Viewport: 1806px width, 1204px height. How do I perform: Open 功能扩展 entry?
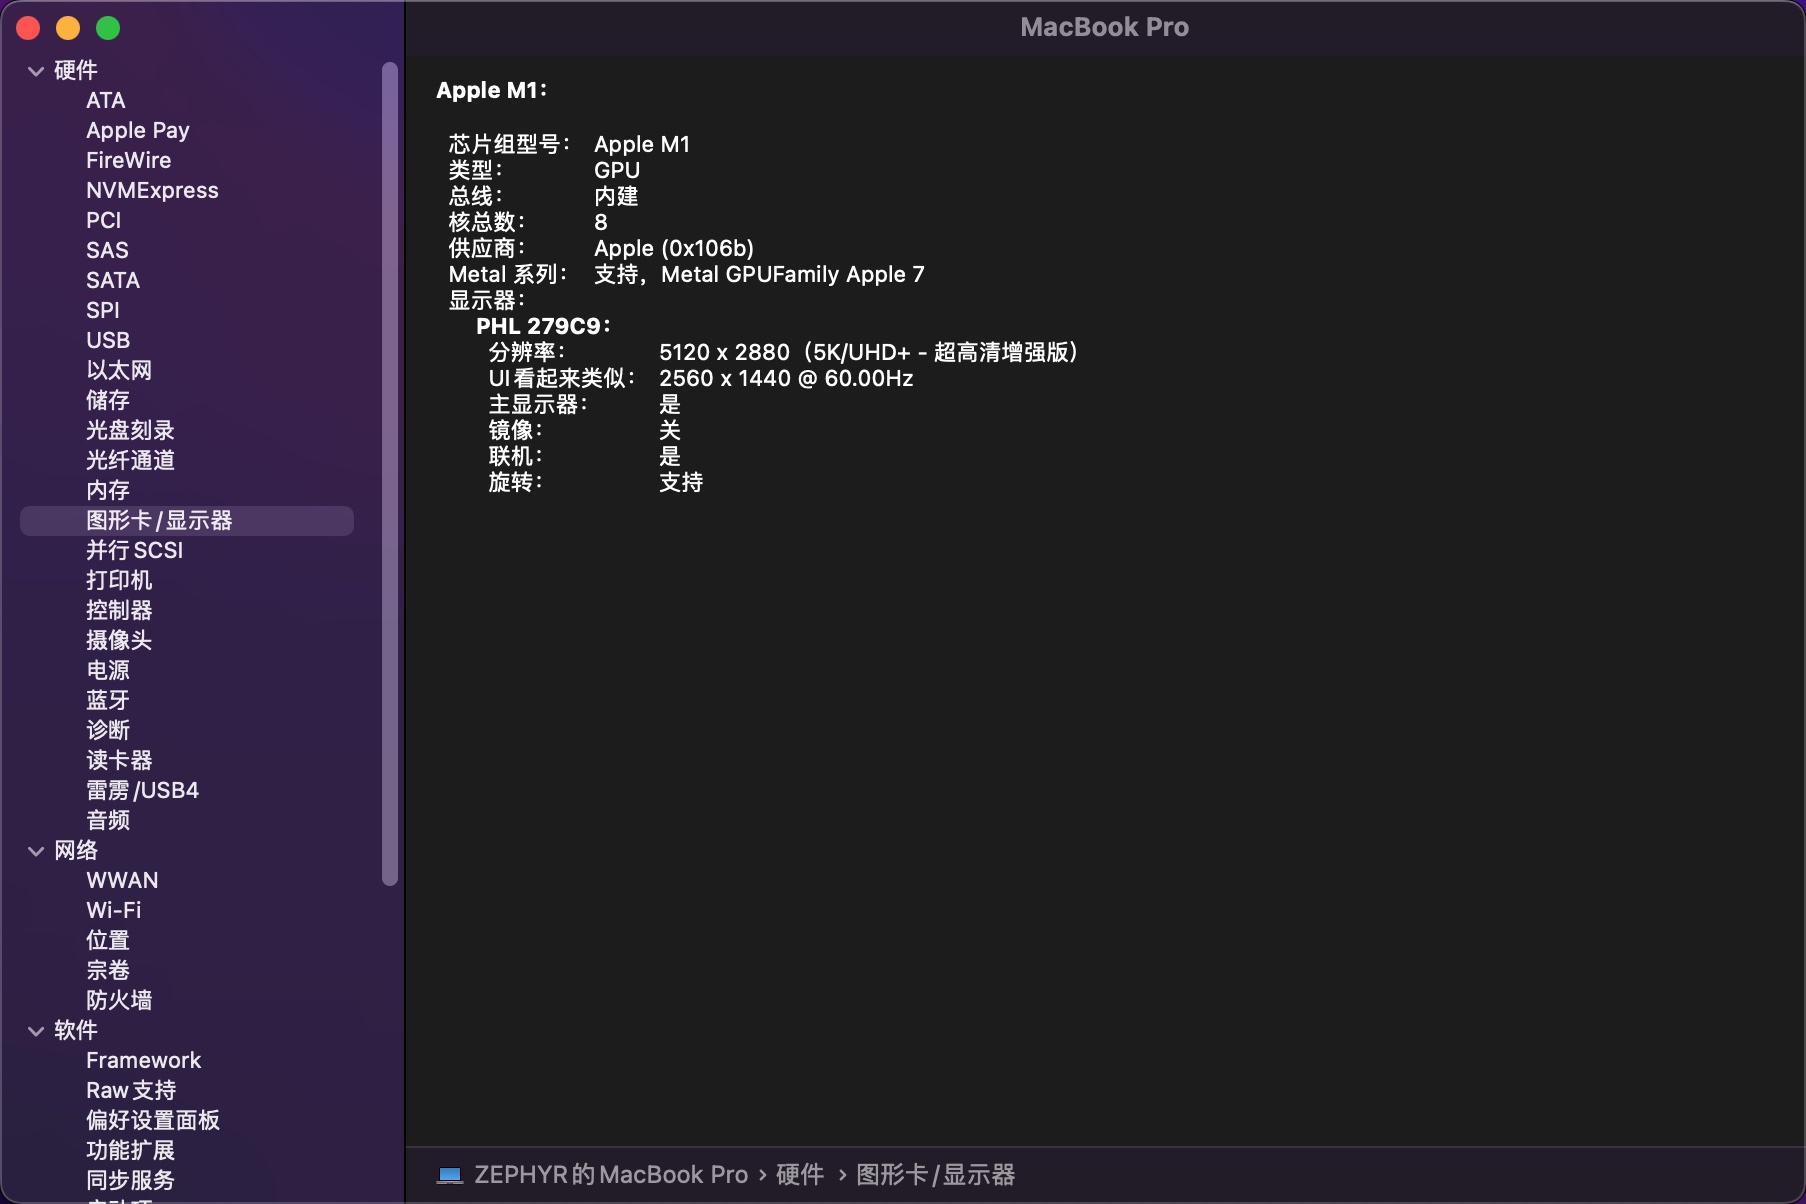coord(130,1151)
